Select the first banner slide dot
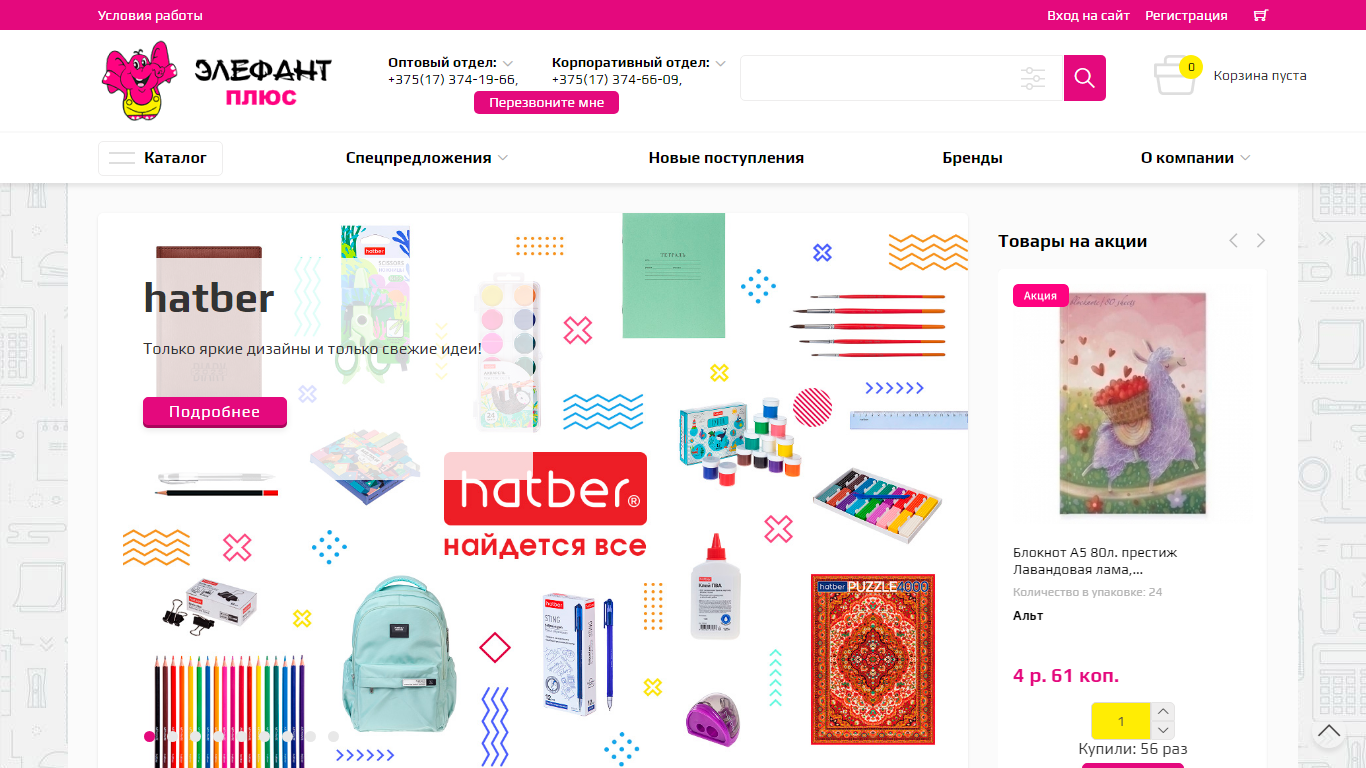The height and width of the screenshot is (768, 1366). point(150,737)
